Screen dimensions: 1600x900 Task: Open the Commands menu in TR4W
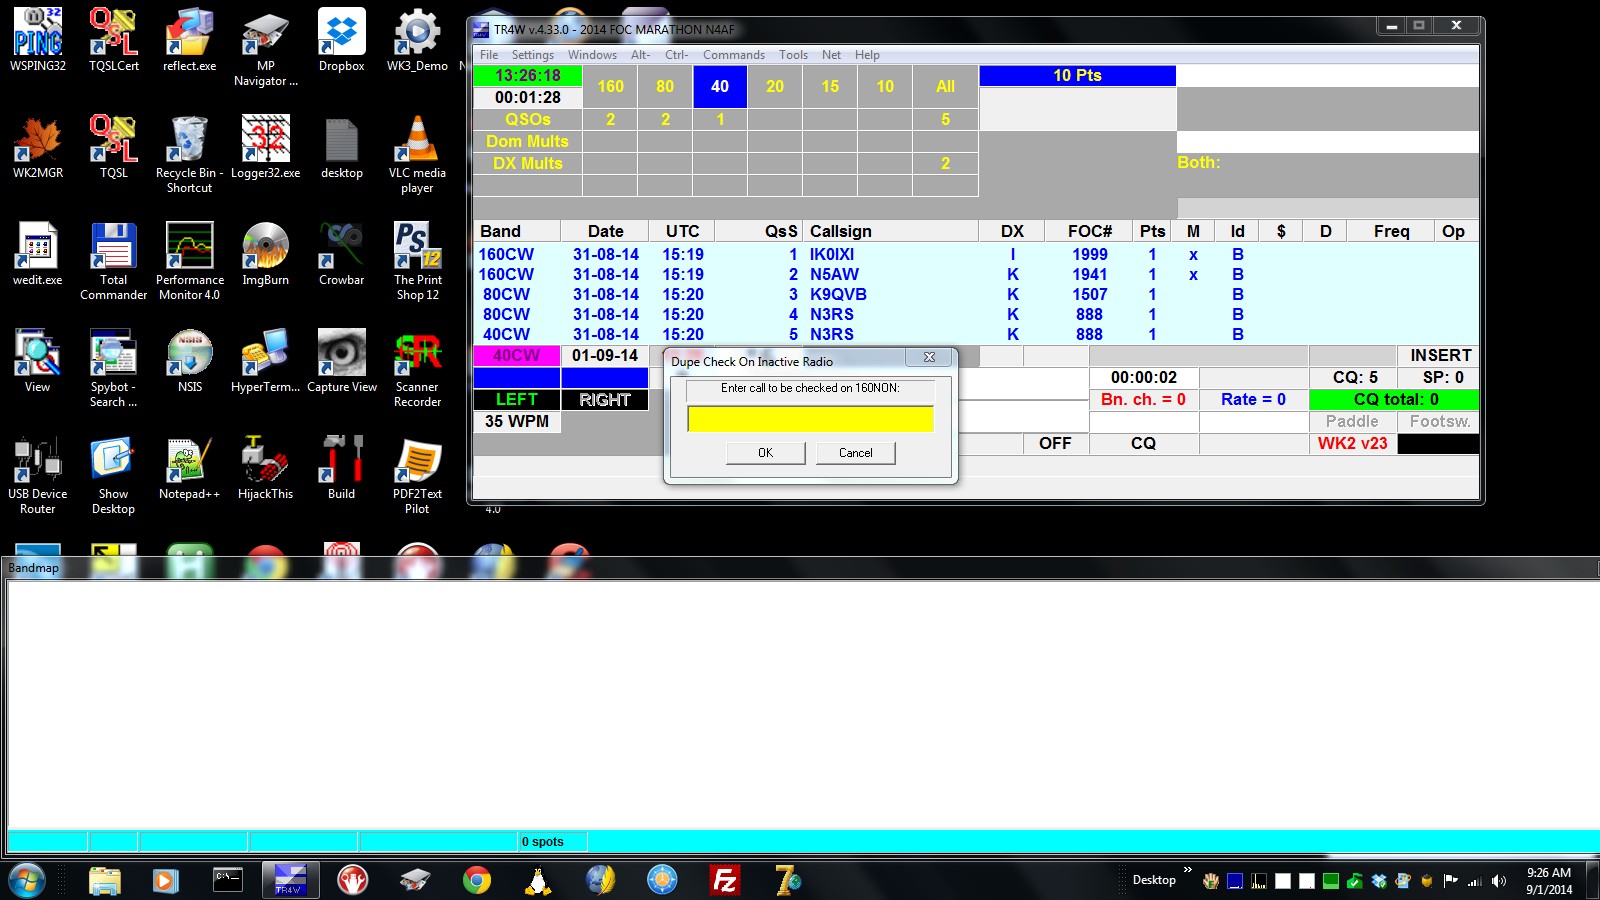(734, 55)
